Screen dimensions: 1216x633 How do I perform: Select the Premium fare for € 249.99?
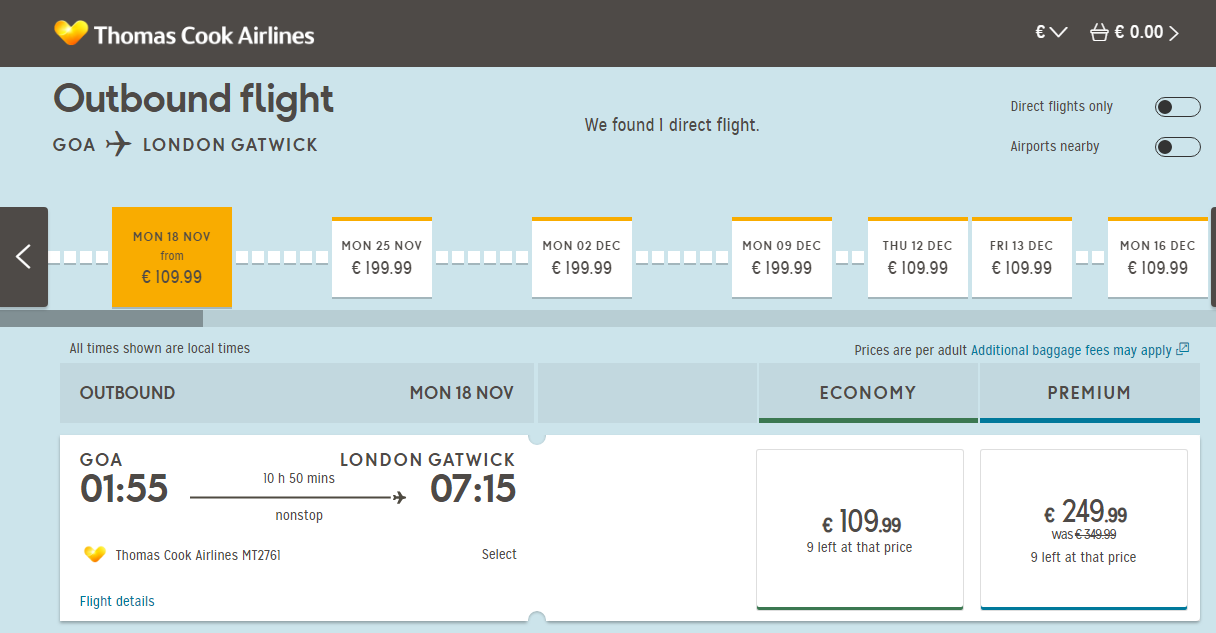click(x=1084, y=529)
